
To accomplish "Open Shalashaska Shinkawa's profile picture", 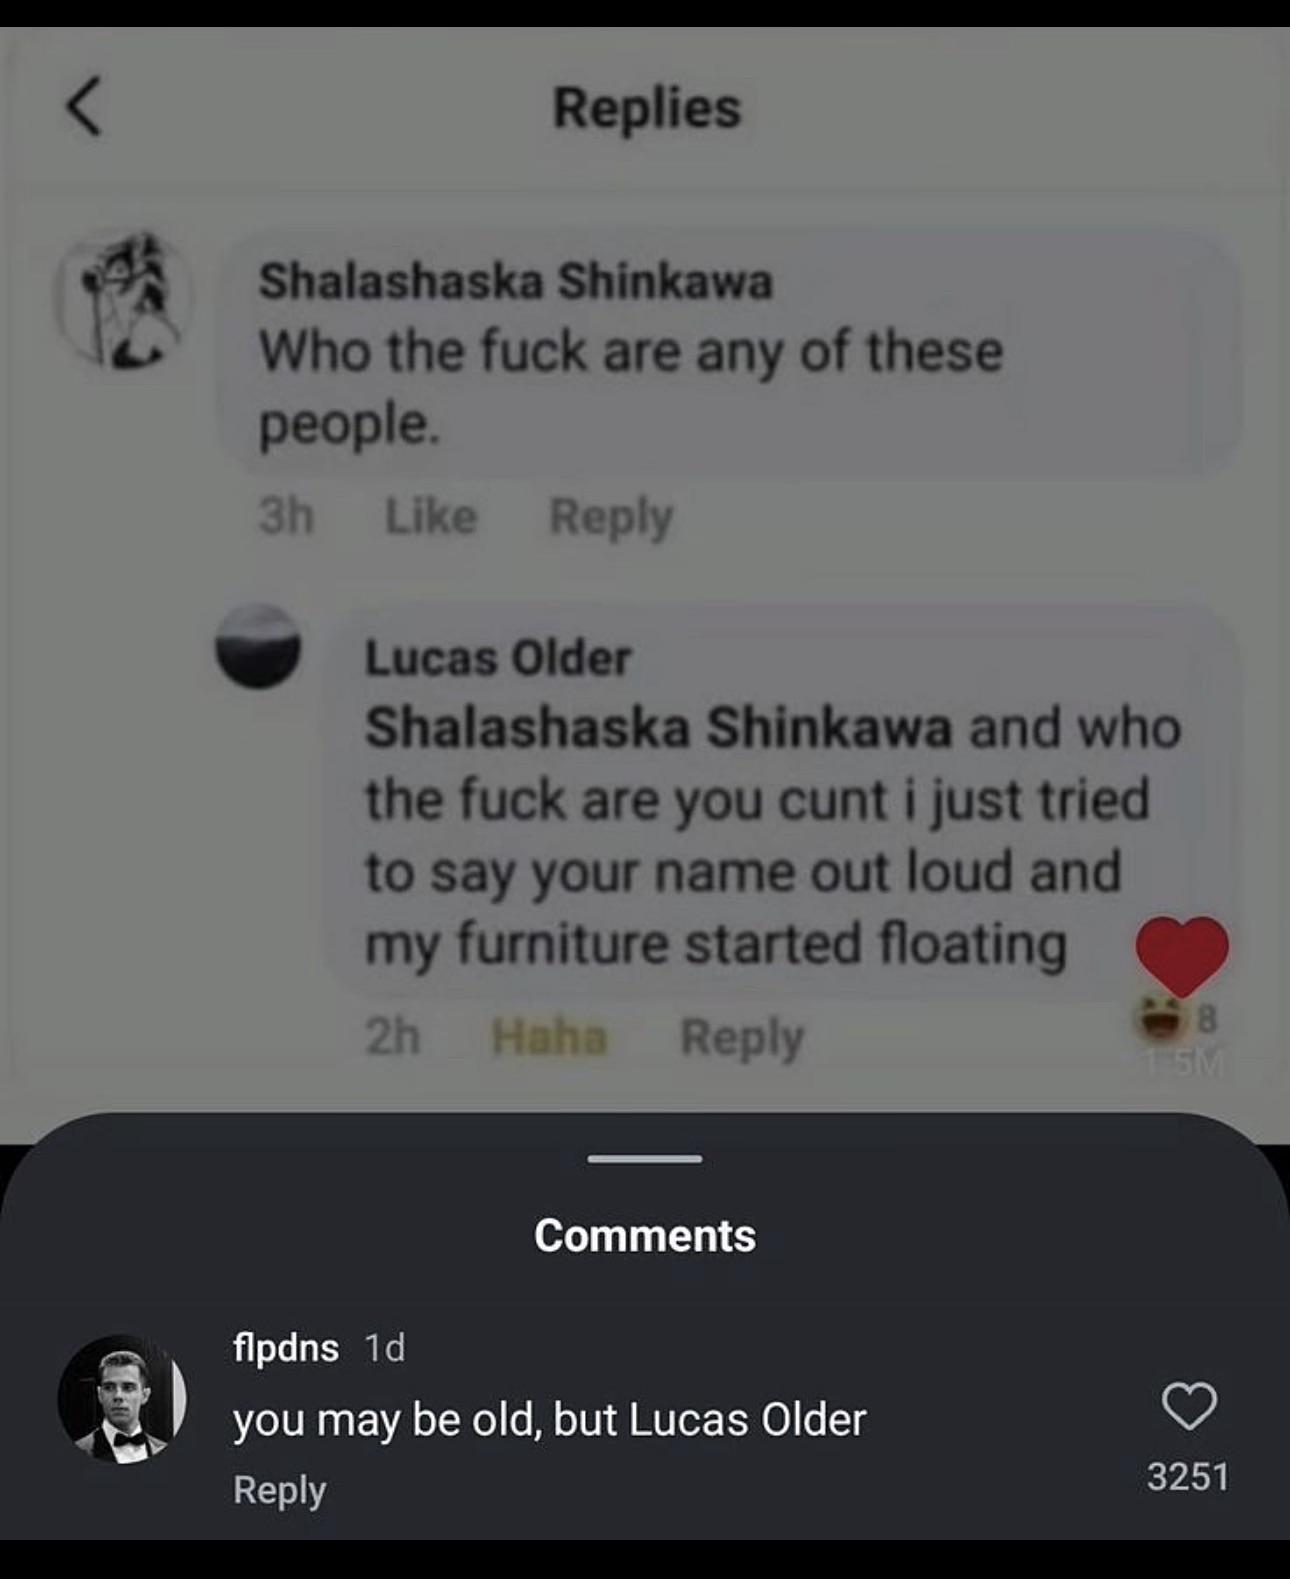I will [122, 298].
